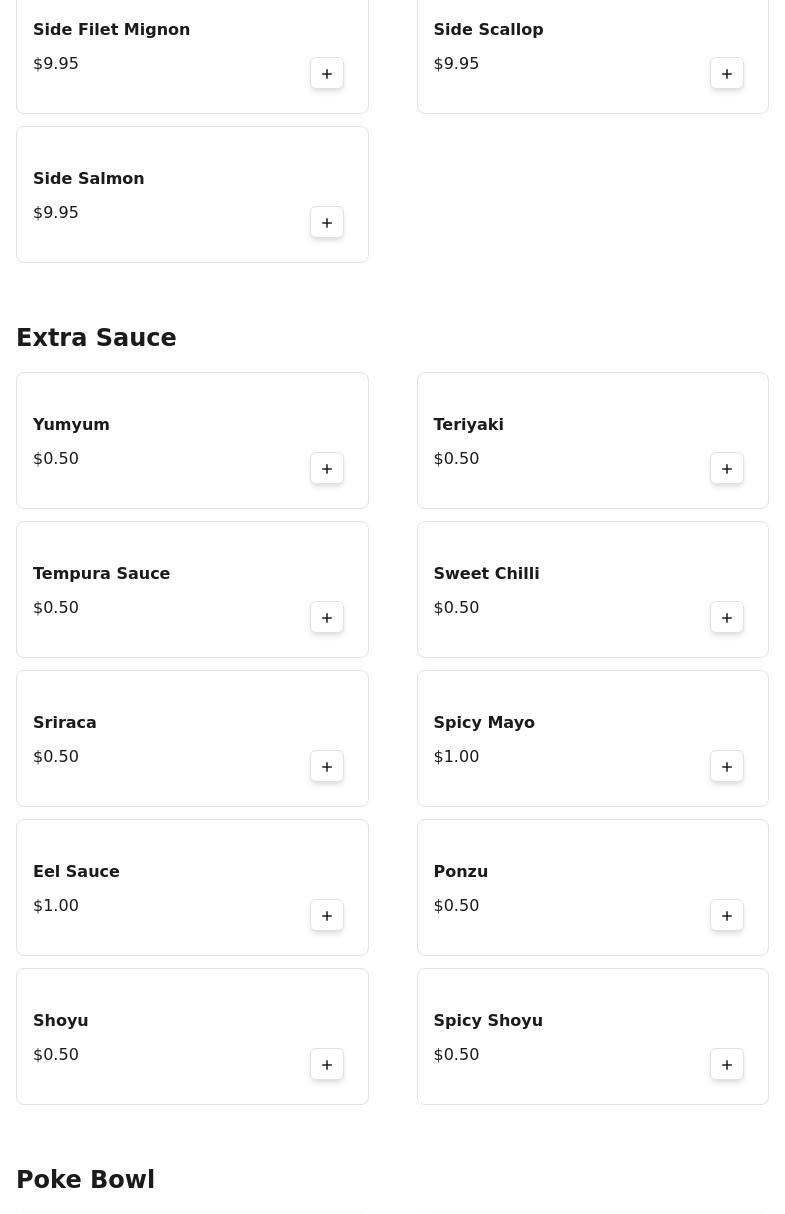Click the Poke Bowl section heading
This screenshot has height=1214, width=785.
point(85,1180)
